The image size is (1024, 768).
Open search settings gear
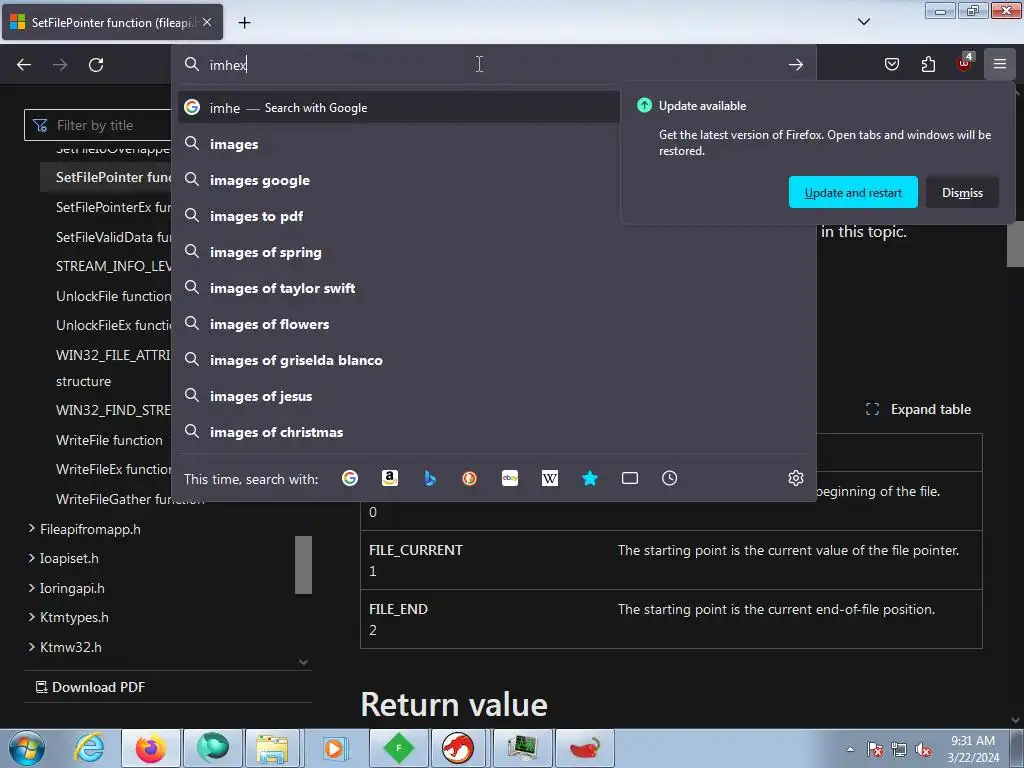795,479
